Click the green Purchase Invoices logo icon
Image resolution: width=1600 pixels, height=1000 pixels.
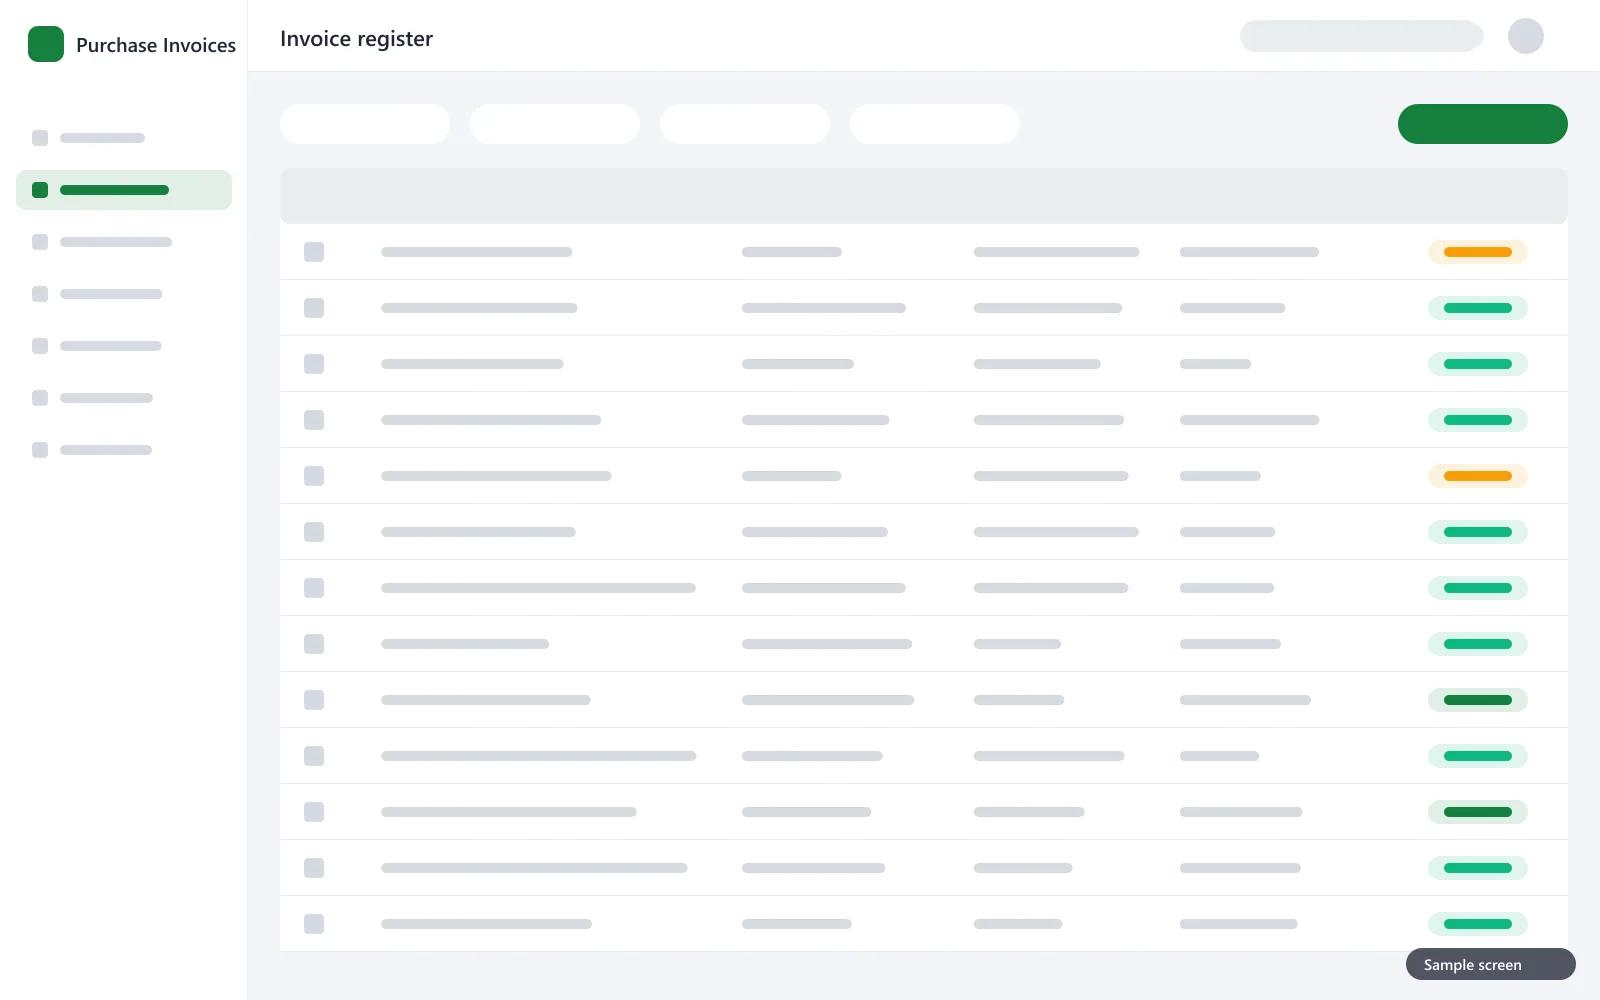click(x=46, y=44)
